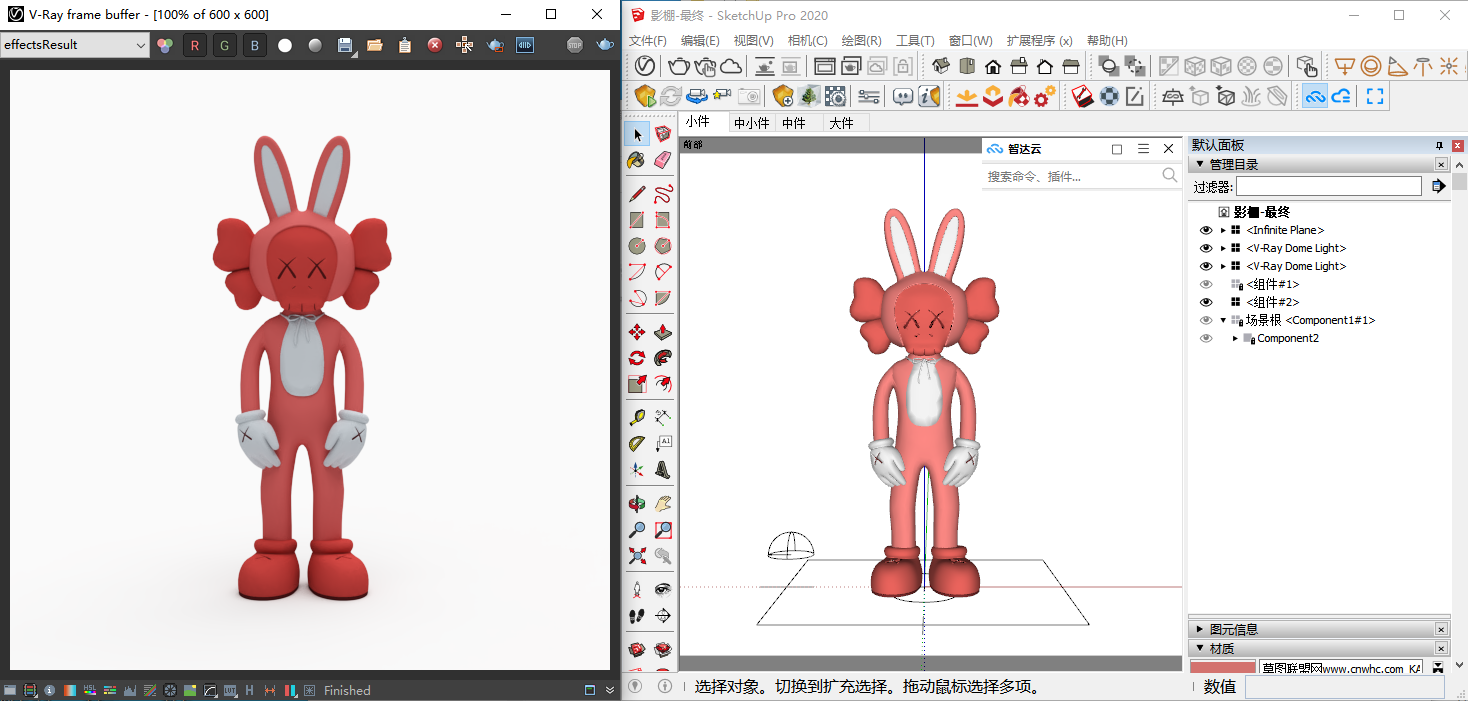1468x701 pixels.
Task: Show hidden 组件#1 via eye icon
Action: point(1206,284)
